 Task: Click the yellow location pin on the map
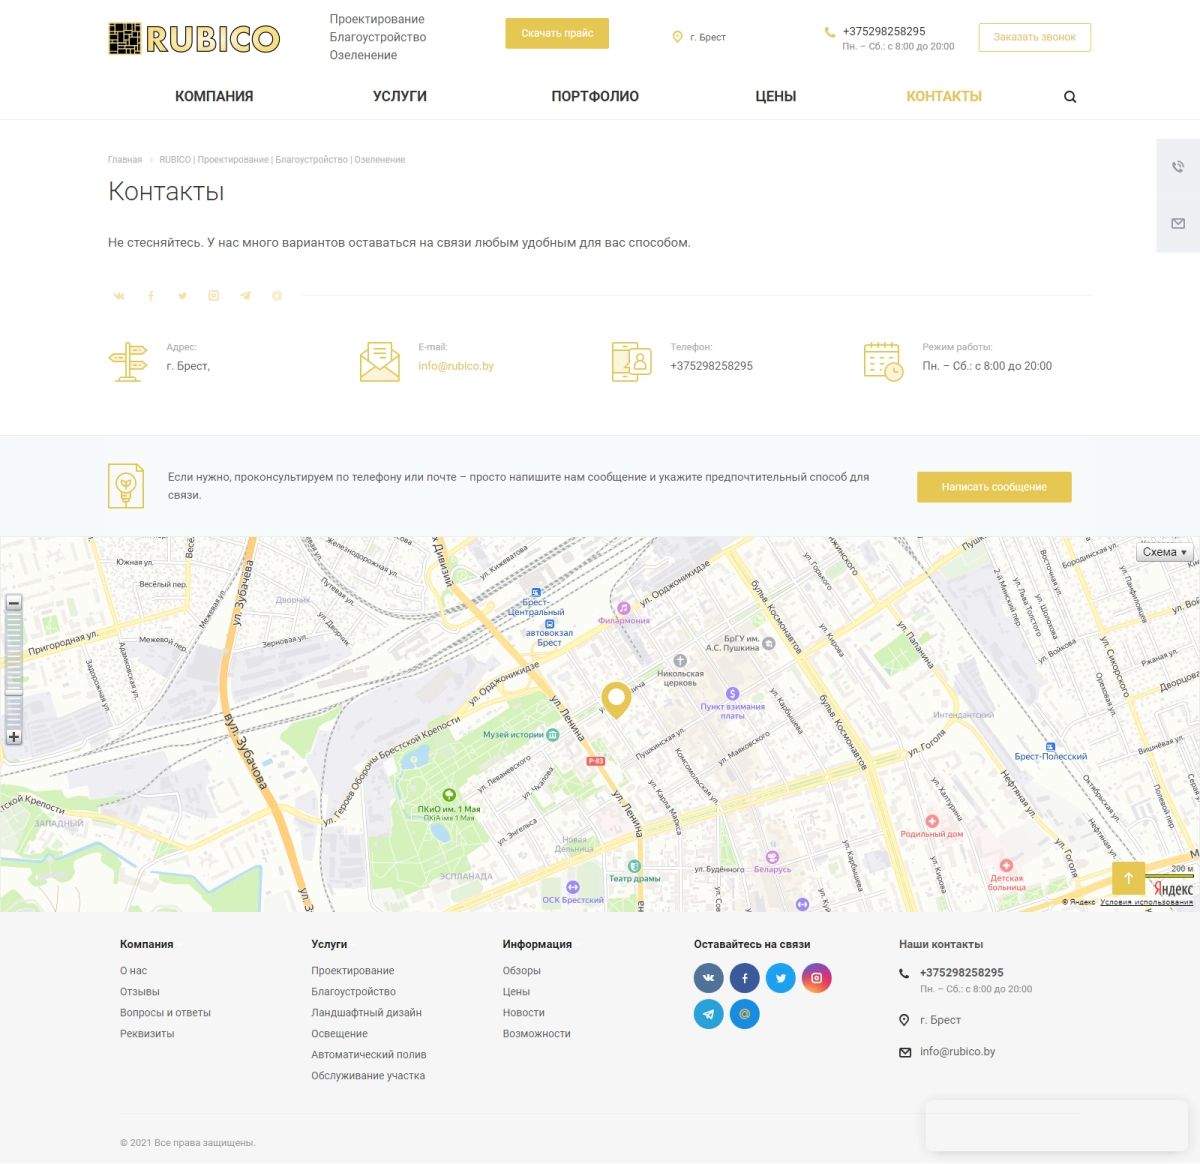coord(616,700)
